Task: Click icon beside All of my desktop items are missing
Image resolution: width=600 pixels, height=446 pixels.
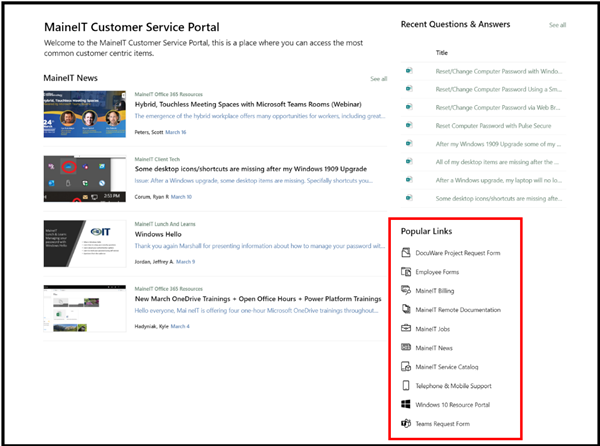Action: [409, 161]
